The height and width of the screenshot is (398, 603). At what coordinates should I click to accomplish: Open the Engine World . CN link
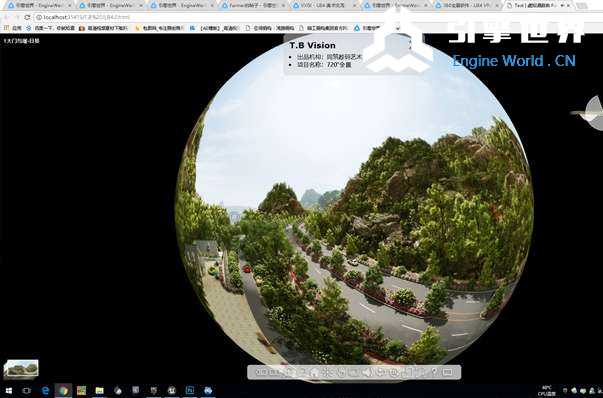(514, 61)
